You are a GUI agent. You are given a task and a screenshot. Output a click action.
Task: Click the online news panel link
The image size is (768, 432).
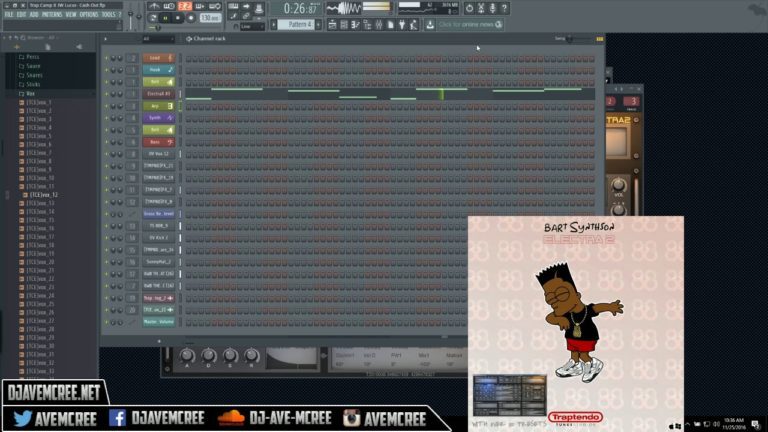tap(470, 24)
